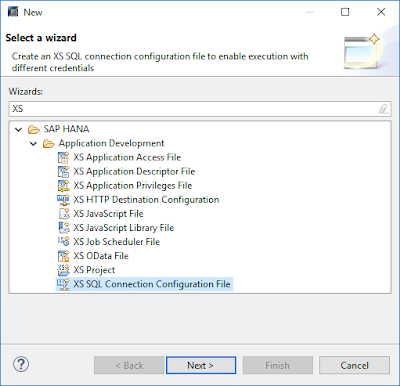This screenshot has height=386, width=400.
Task: Choose XS JavaScript Library File wizard
Action: (x=124, y=227)
